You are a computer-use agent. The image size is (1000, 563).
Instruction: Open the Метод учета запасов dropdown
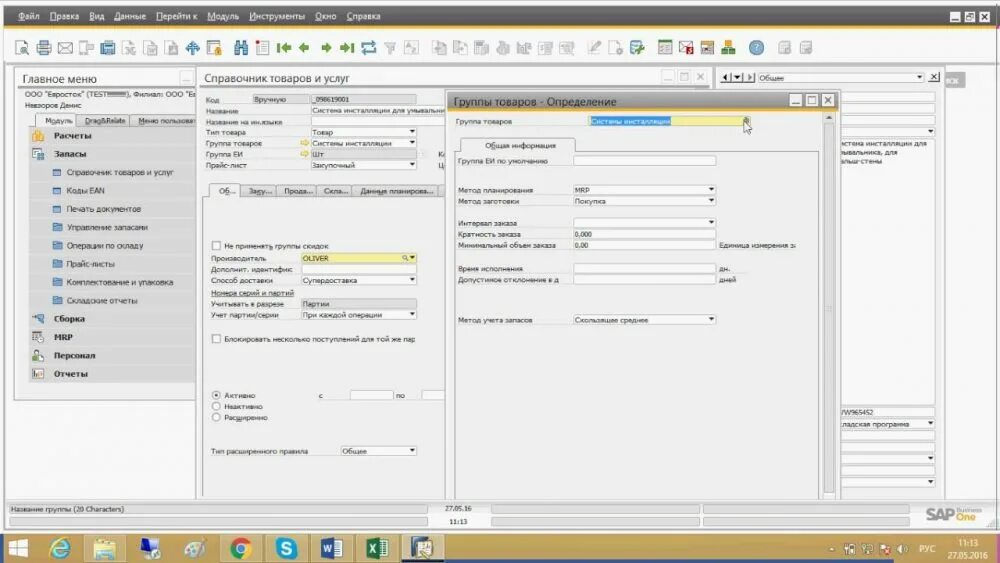pyautogui.click(x=711, y=319)
